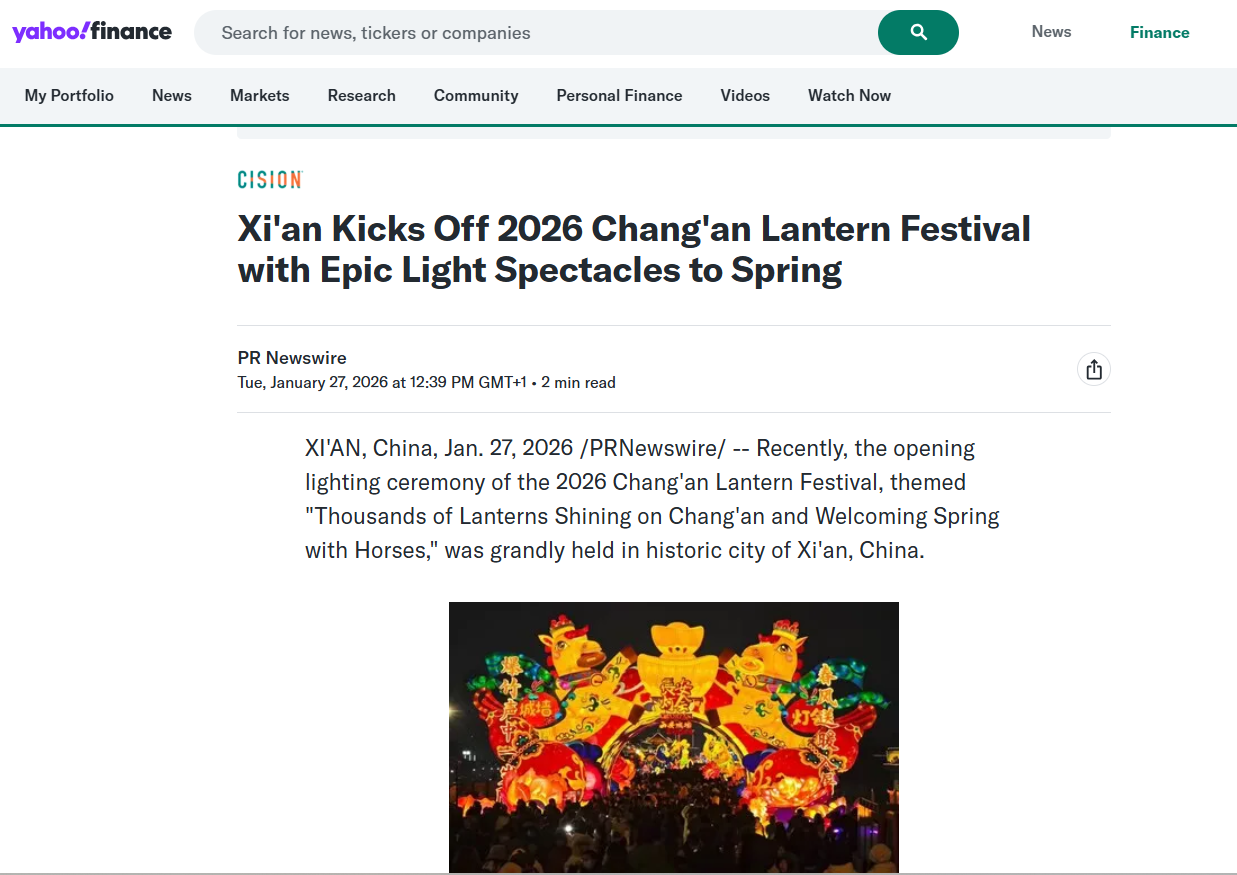Click the Cision logo
This screenshot has height=875, width=1237.
pos(270,180)
